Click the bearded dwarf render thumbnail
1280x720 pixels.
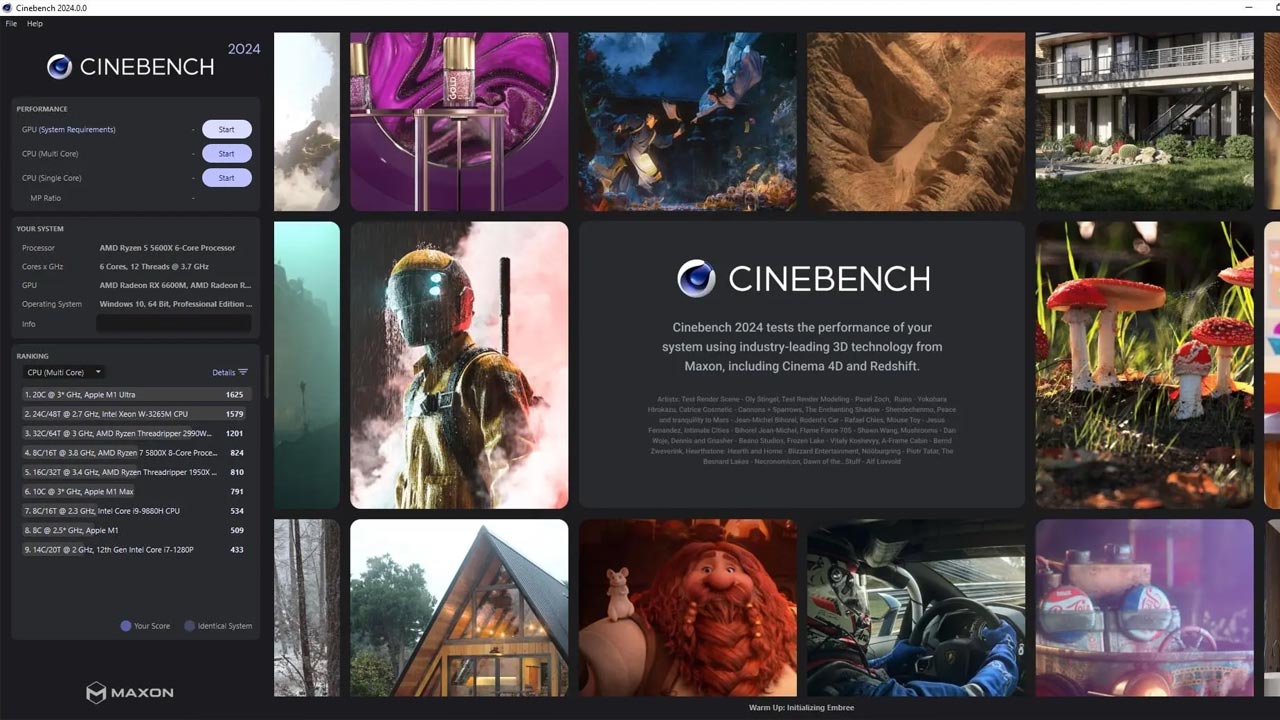688,608
